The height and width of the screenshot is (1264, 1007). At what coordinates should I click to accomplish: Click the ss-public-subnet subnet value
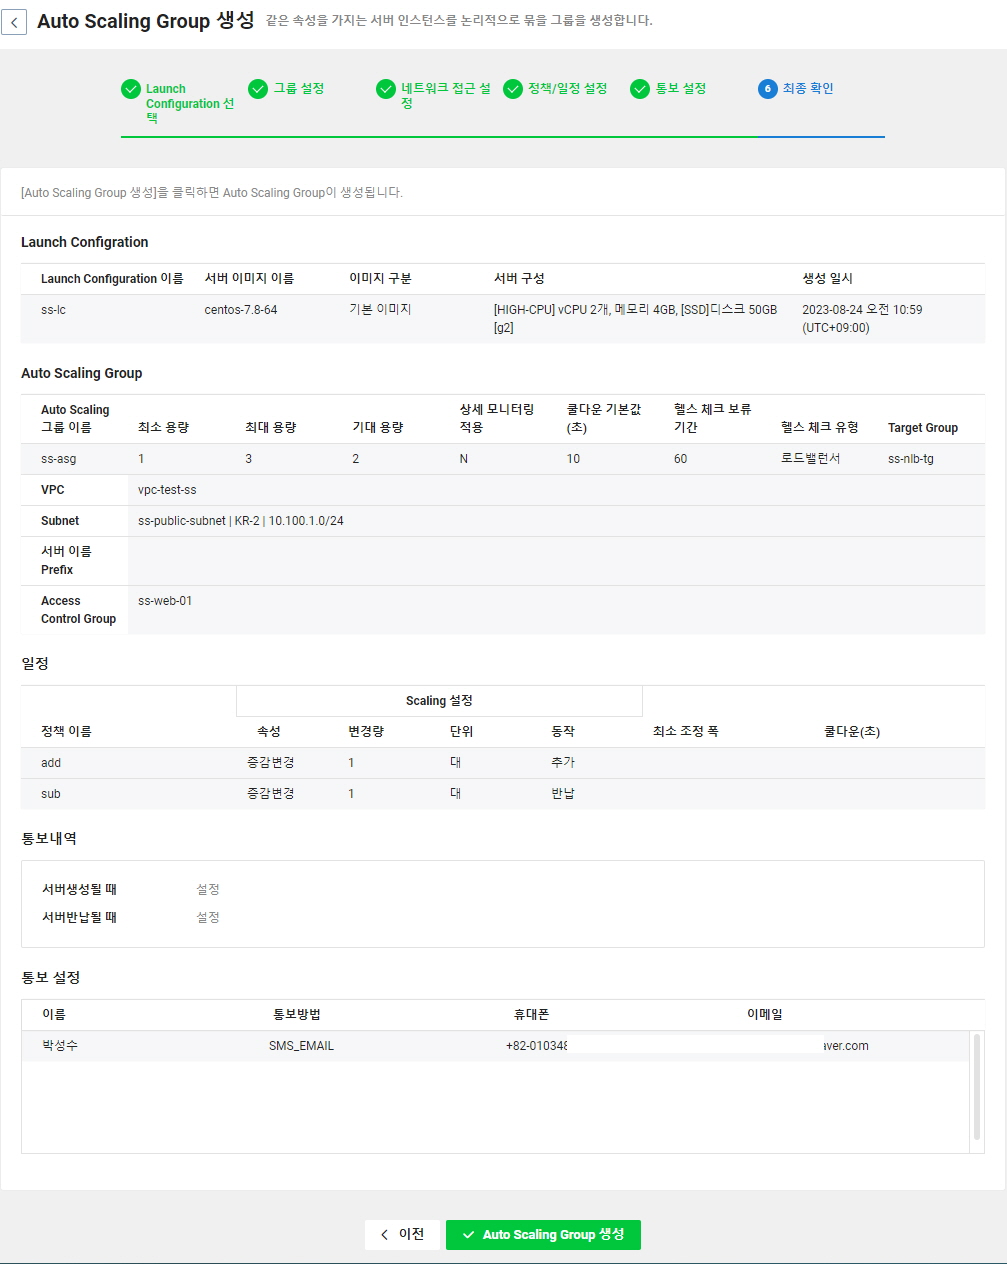(241, 521)
